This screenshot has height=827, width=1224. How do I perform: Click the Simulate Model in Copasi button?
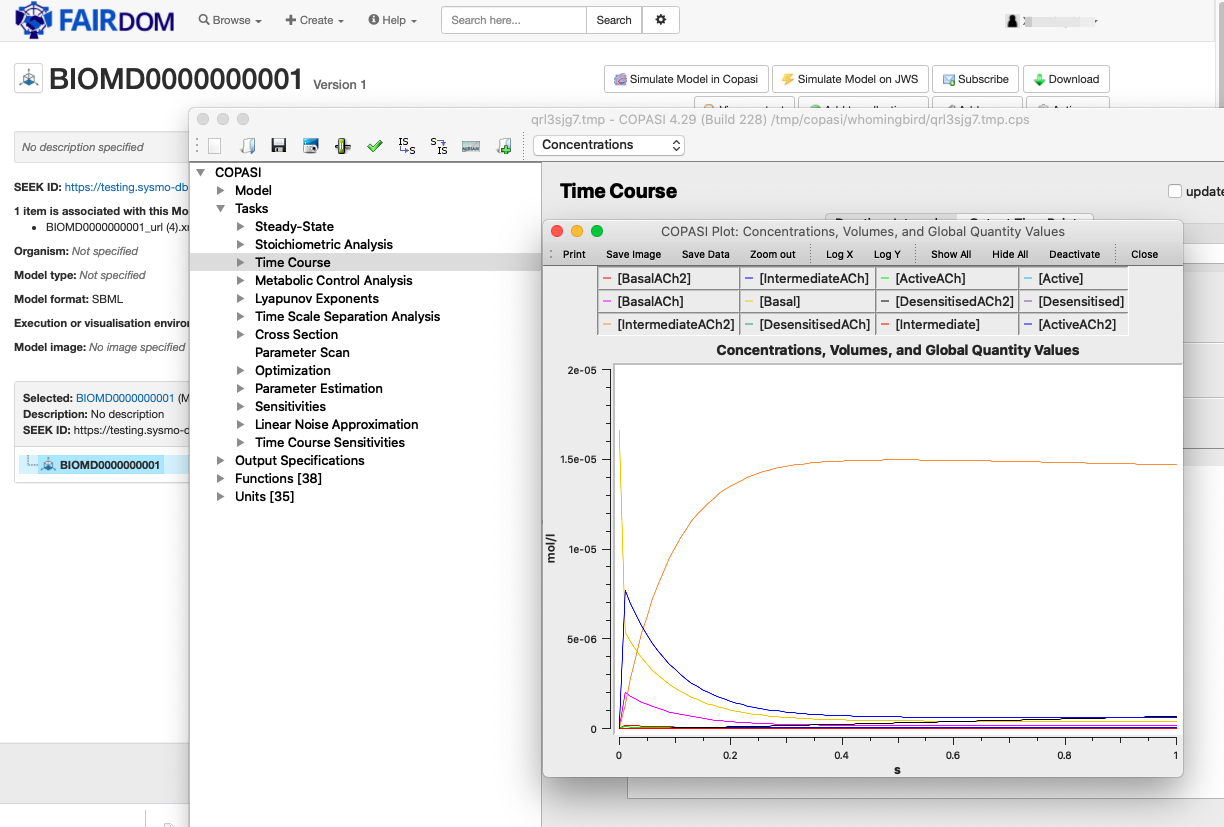point(686,78)
